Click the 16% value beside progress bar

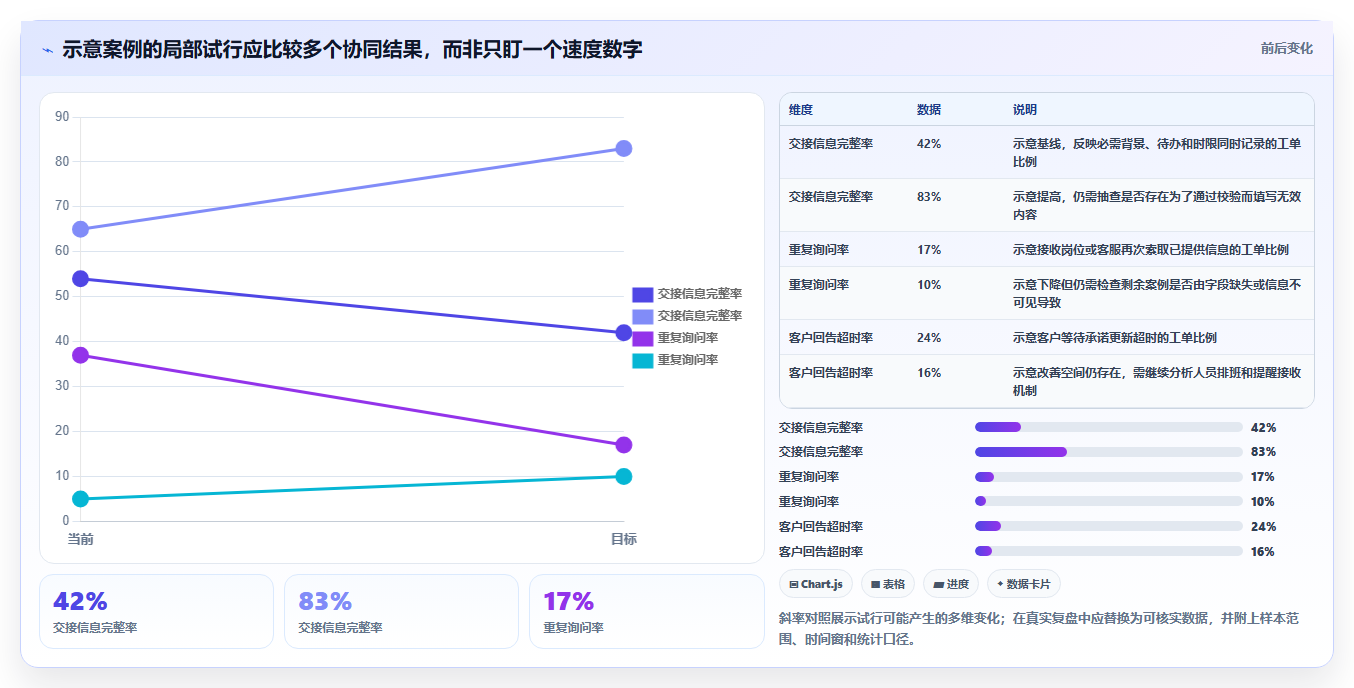(x=1263, y=552)
